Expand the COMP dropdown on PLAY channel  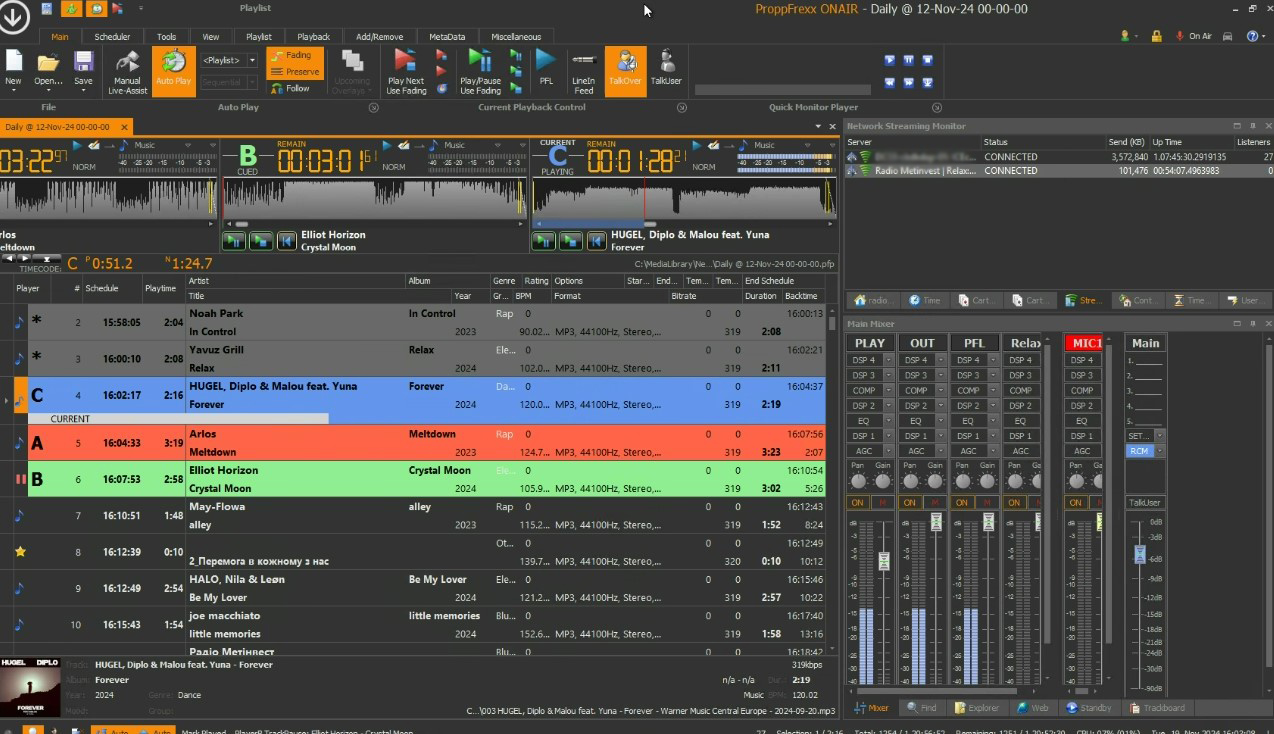click(x=889, y=391)
